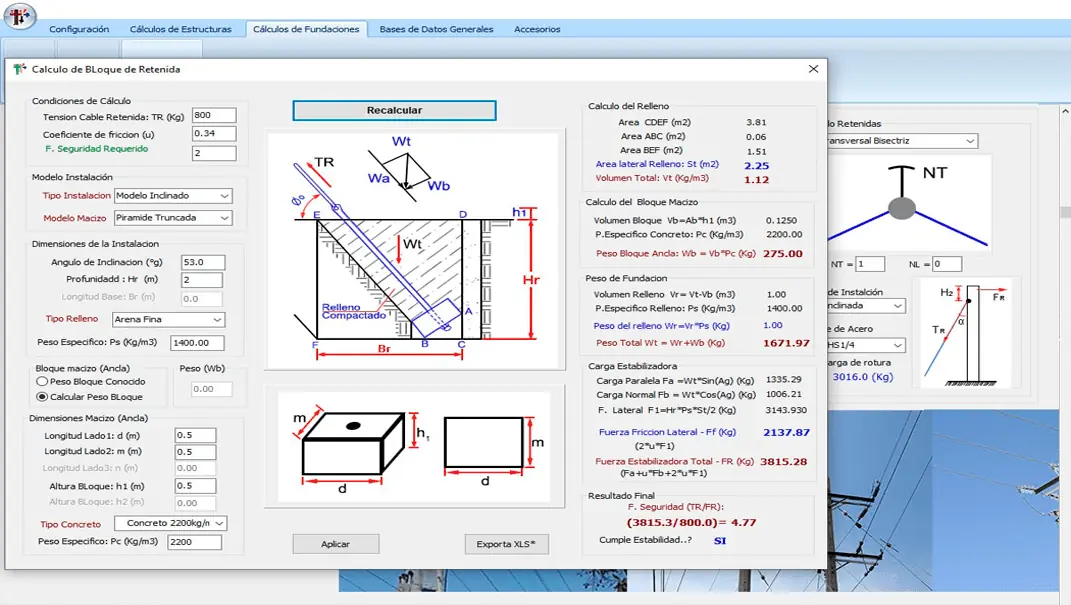Select Peso Bloque Conocido option
Viewport: 1071px width, 605px height.
(x=42, y=381)
